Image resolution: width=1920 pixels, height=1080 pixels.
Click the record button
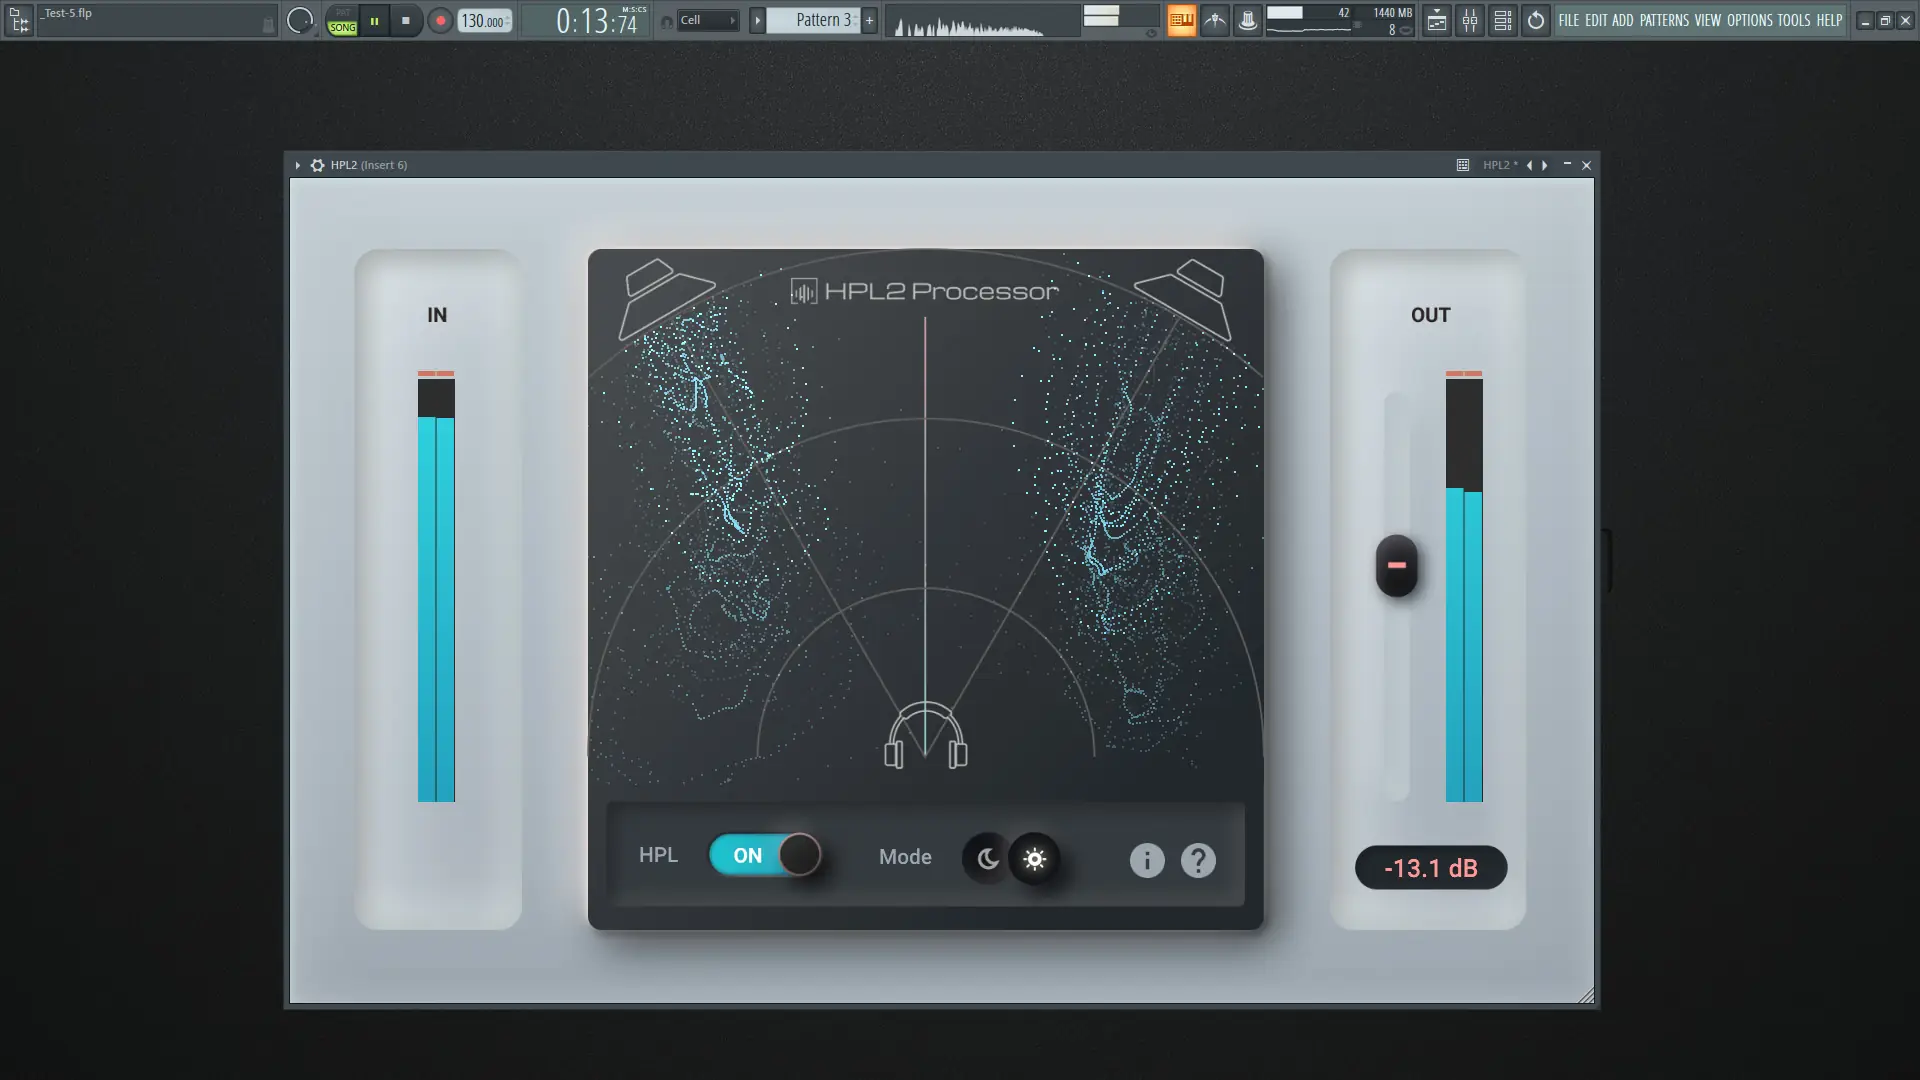point(439,20)
